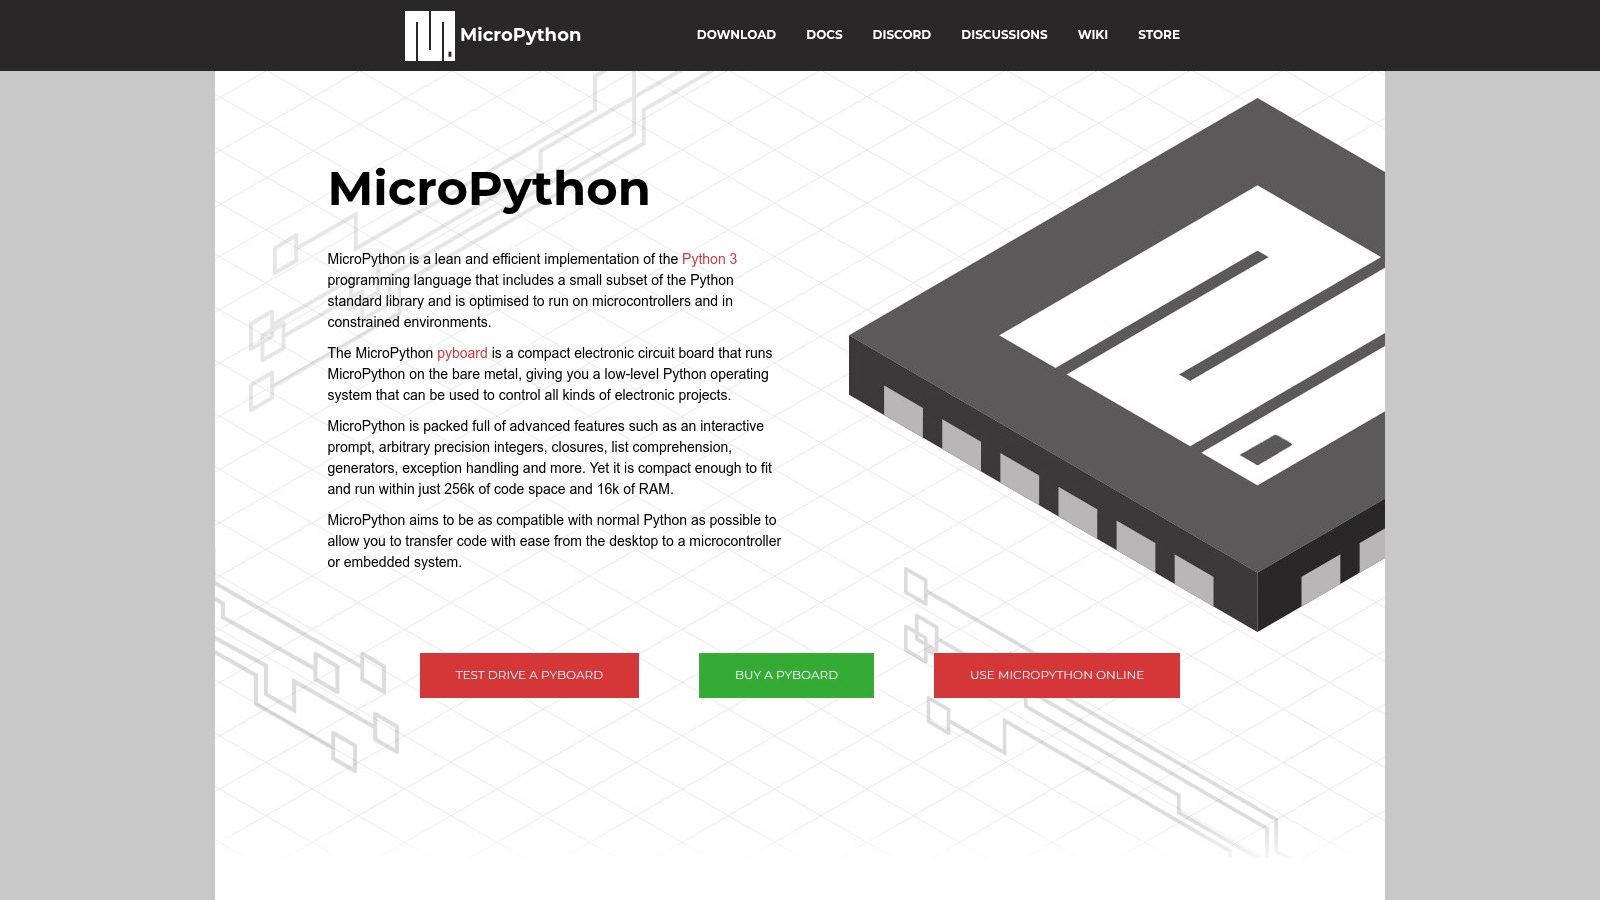Go to the STORE page

click(1158, 35)
